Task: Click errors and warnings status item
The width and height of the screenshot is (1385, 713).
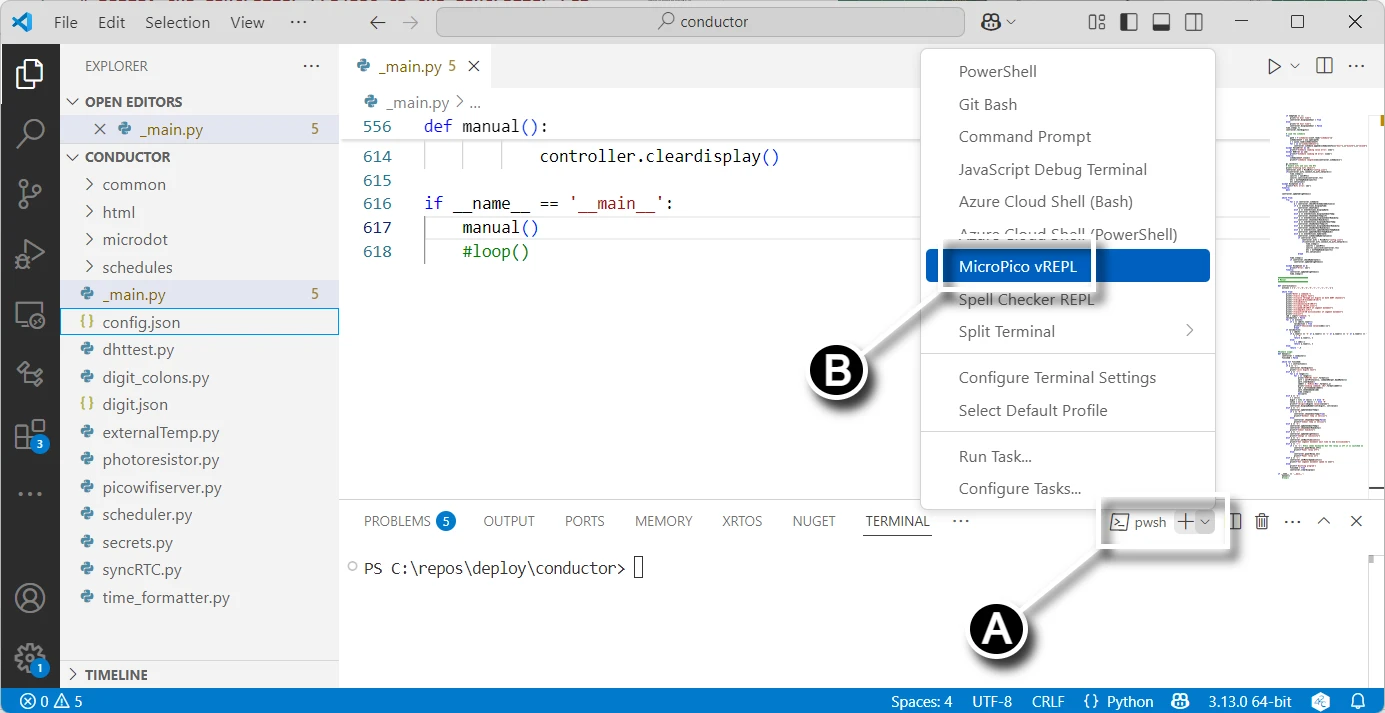Action: 51,701
